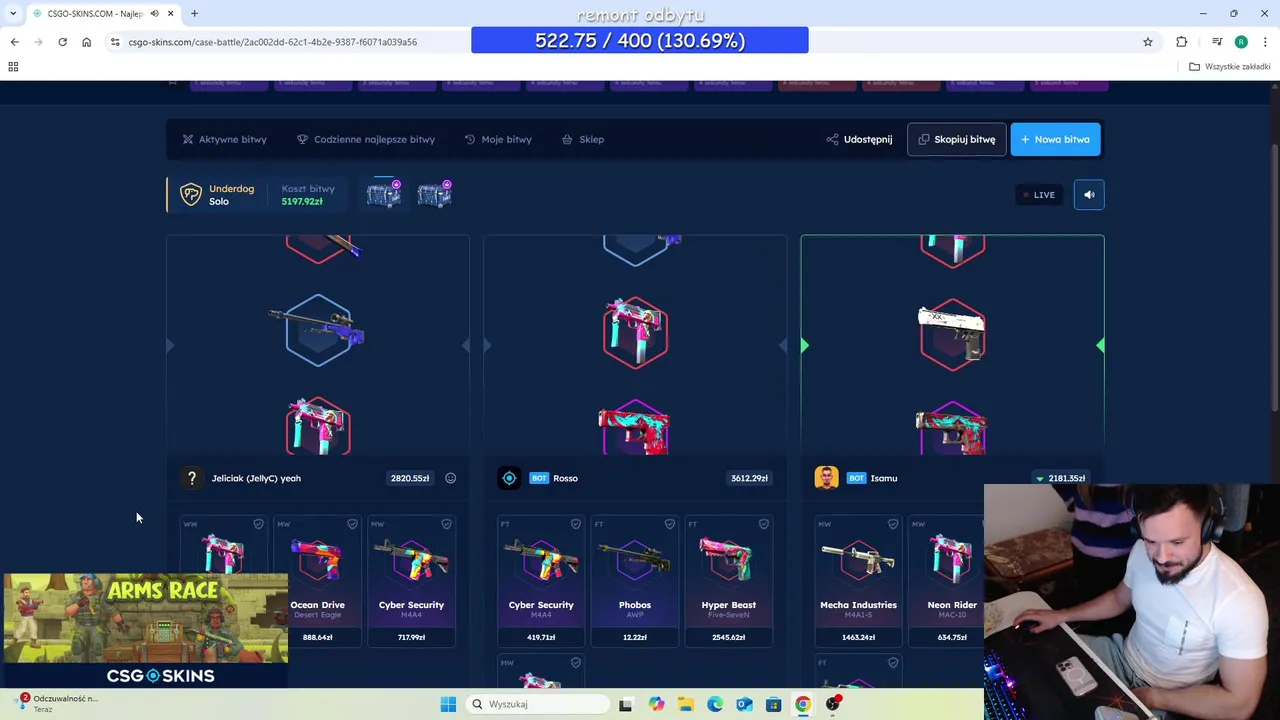Screen dimensions: 1280x720
Task: Open File Explorer from taskbar
Action: [x=685, y=704]
